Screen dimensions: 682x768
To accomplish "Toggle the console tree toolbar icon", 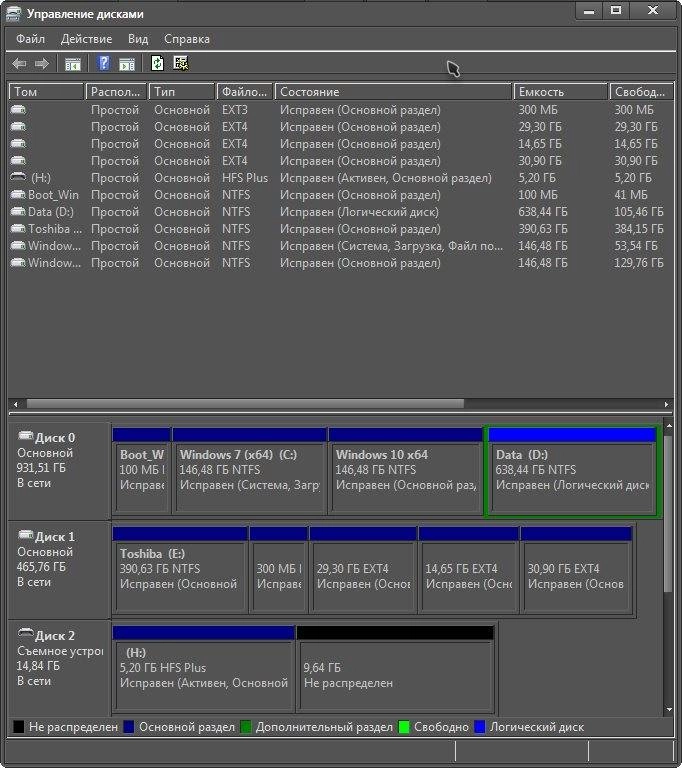I will [x=73, y=64].
